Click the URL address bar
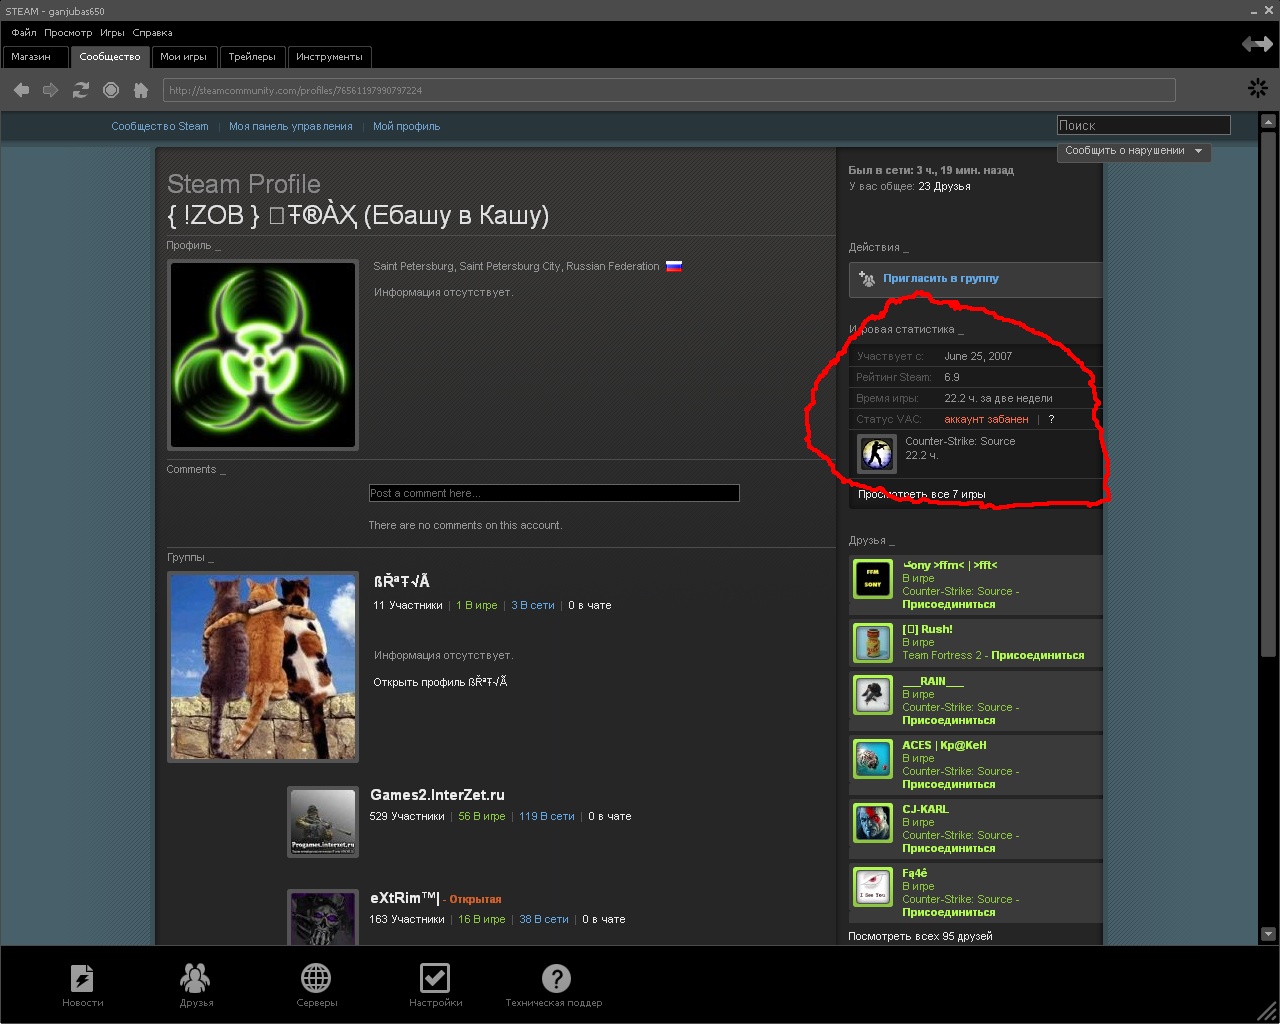The height and width of the screenshot is (1024, 1280). pos(670,90)
